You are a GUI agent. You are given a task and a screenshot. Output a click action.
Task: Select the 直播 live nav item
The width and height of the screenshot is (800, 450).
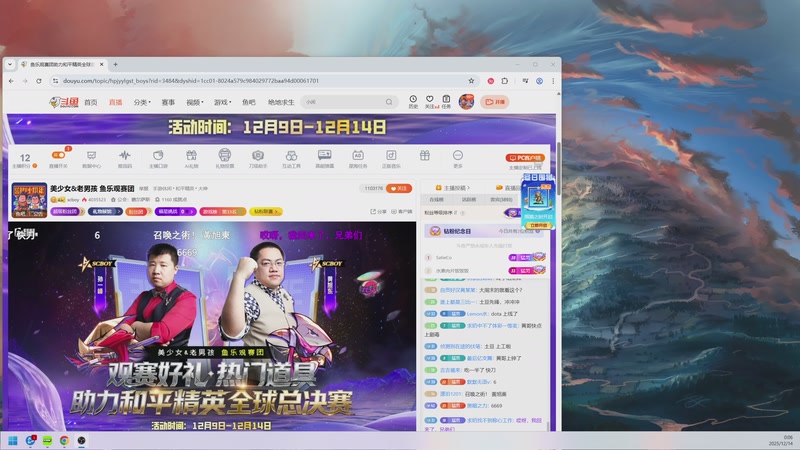click(115, 102)
